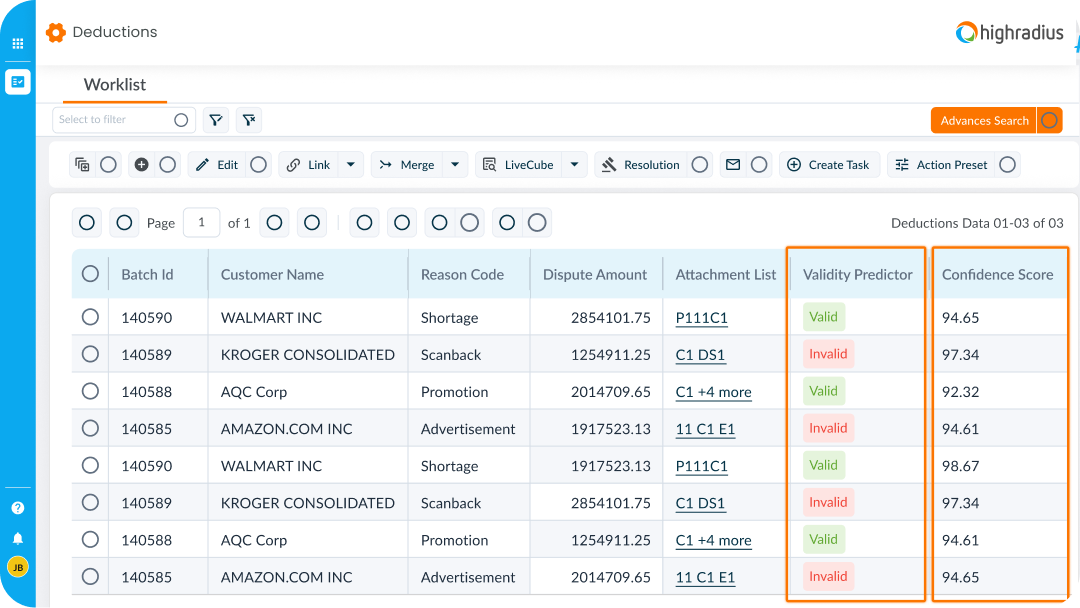
Task: Open the JB user avatar menu
Action: coord(17,566)
